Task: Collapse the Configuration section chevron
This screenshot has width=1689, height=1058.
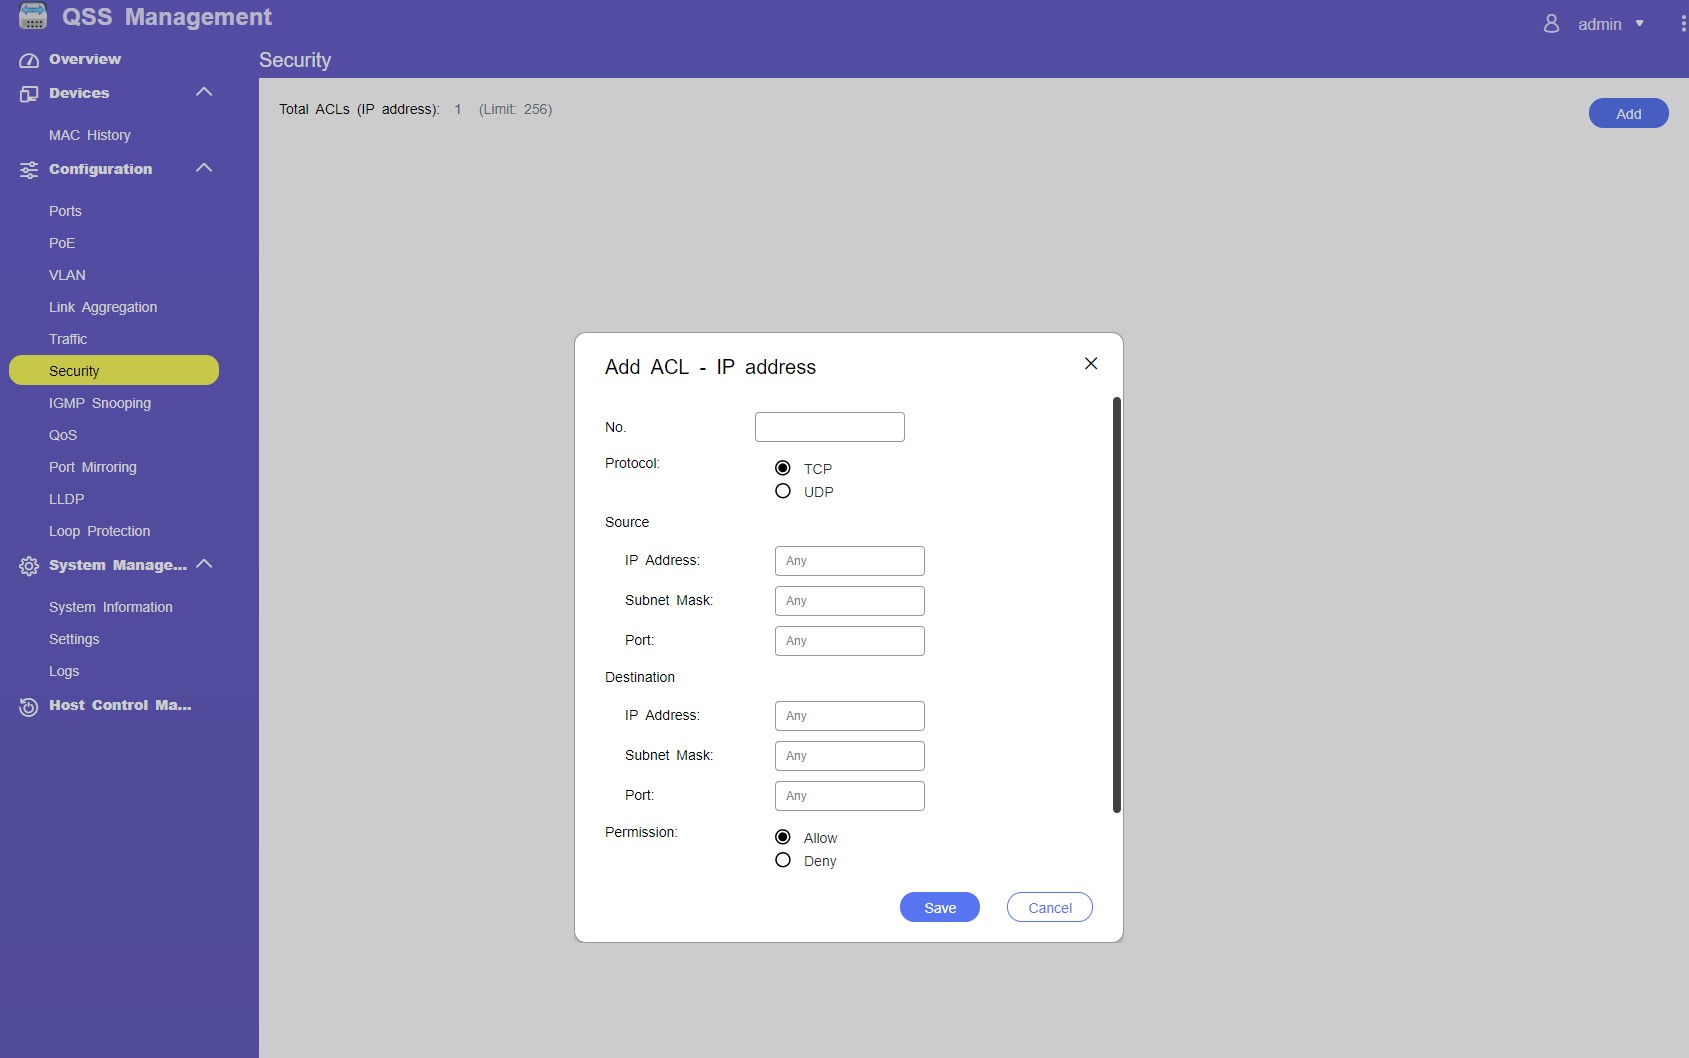Action: coord(204,168)
